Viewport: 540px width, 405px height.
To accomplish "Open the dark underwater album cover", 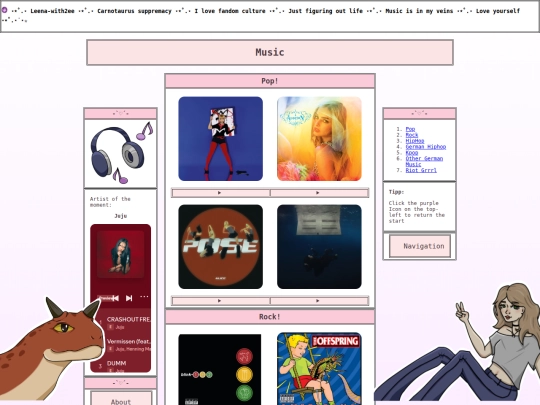I will click(319, 247).
